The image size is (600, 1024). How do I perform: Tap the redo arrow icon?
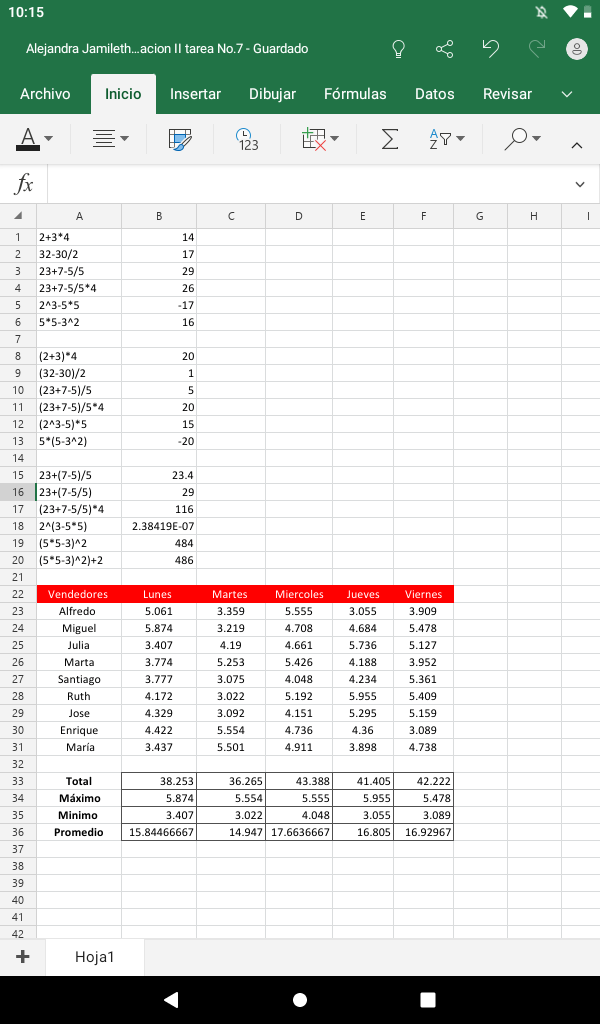pos(537,49)
